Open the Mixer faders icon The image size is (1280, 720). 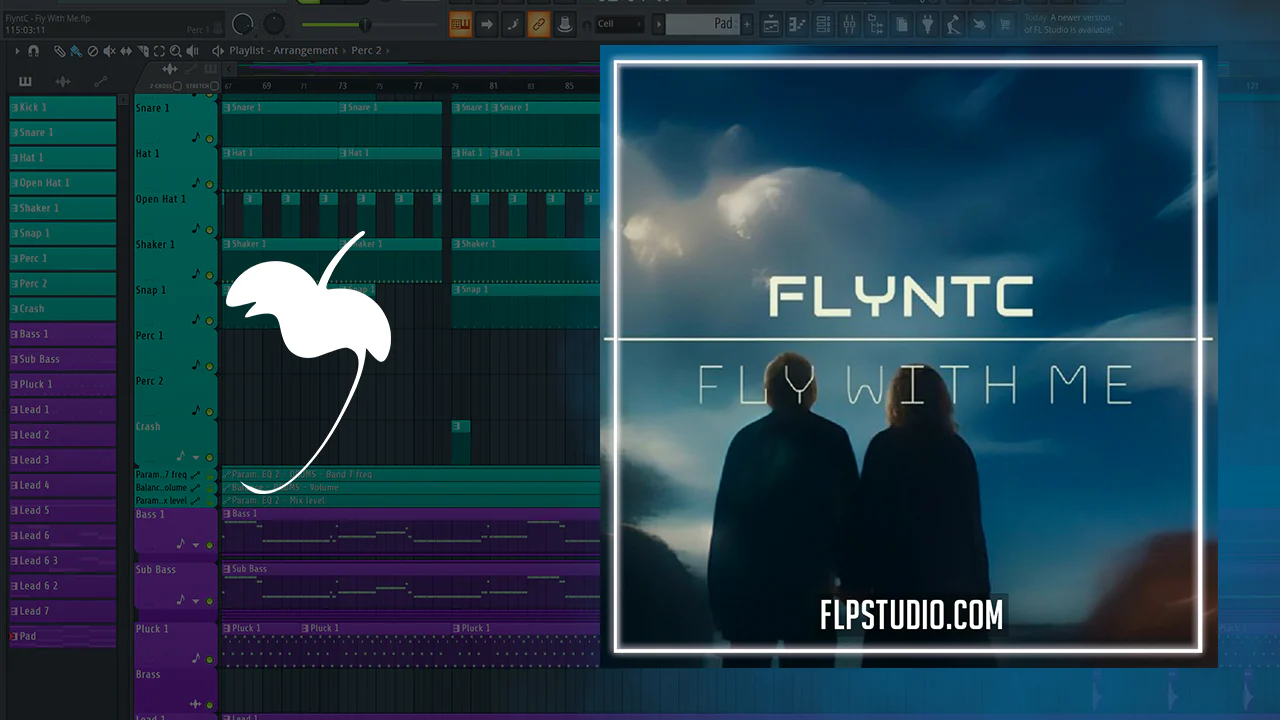point(850,24)
